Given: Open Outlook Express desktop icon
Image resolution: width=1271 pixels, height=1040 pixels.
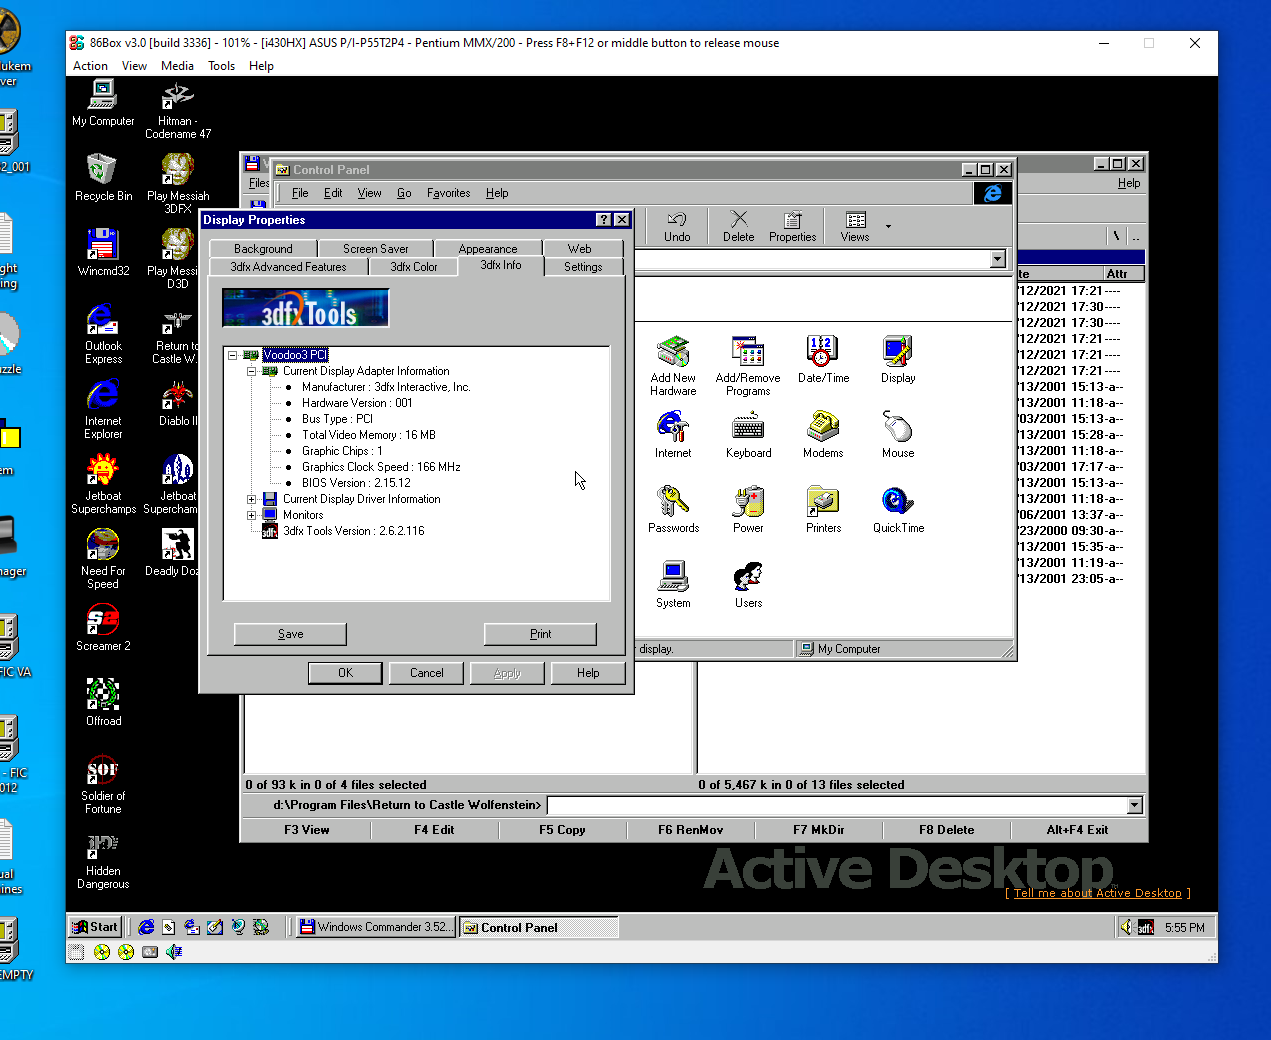Looking at the screenshot, I should [x=103, y=334].
